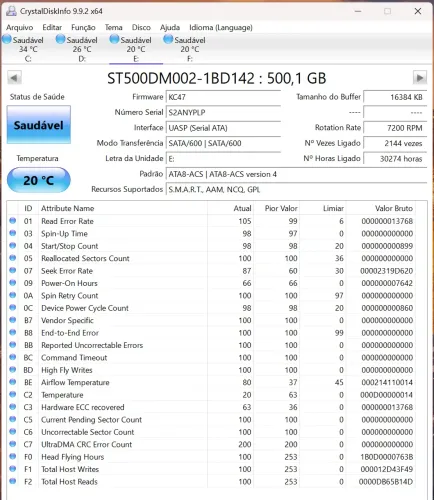434x500 pixels.
Task: Click the Padrão field ATA8-ACS
Action: (x=296, y=174)
